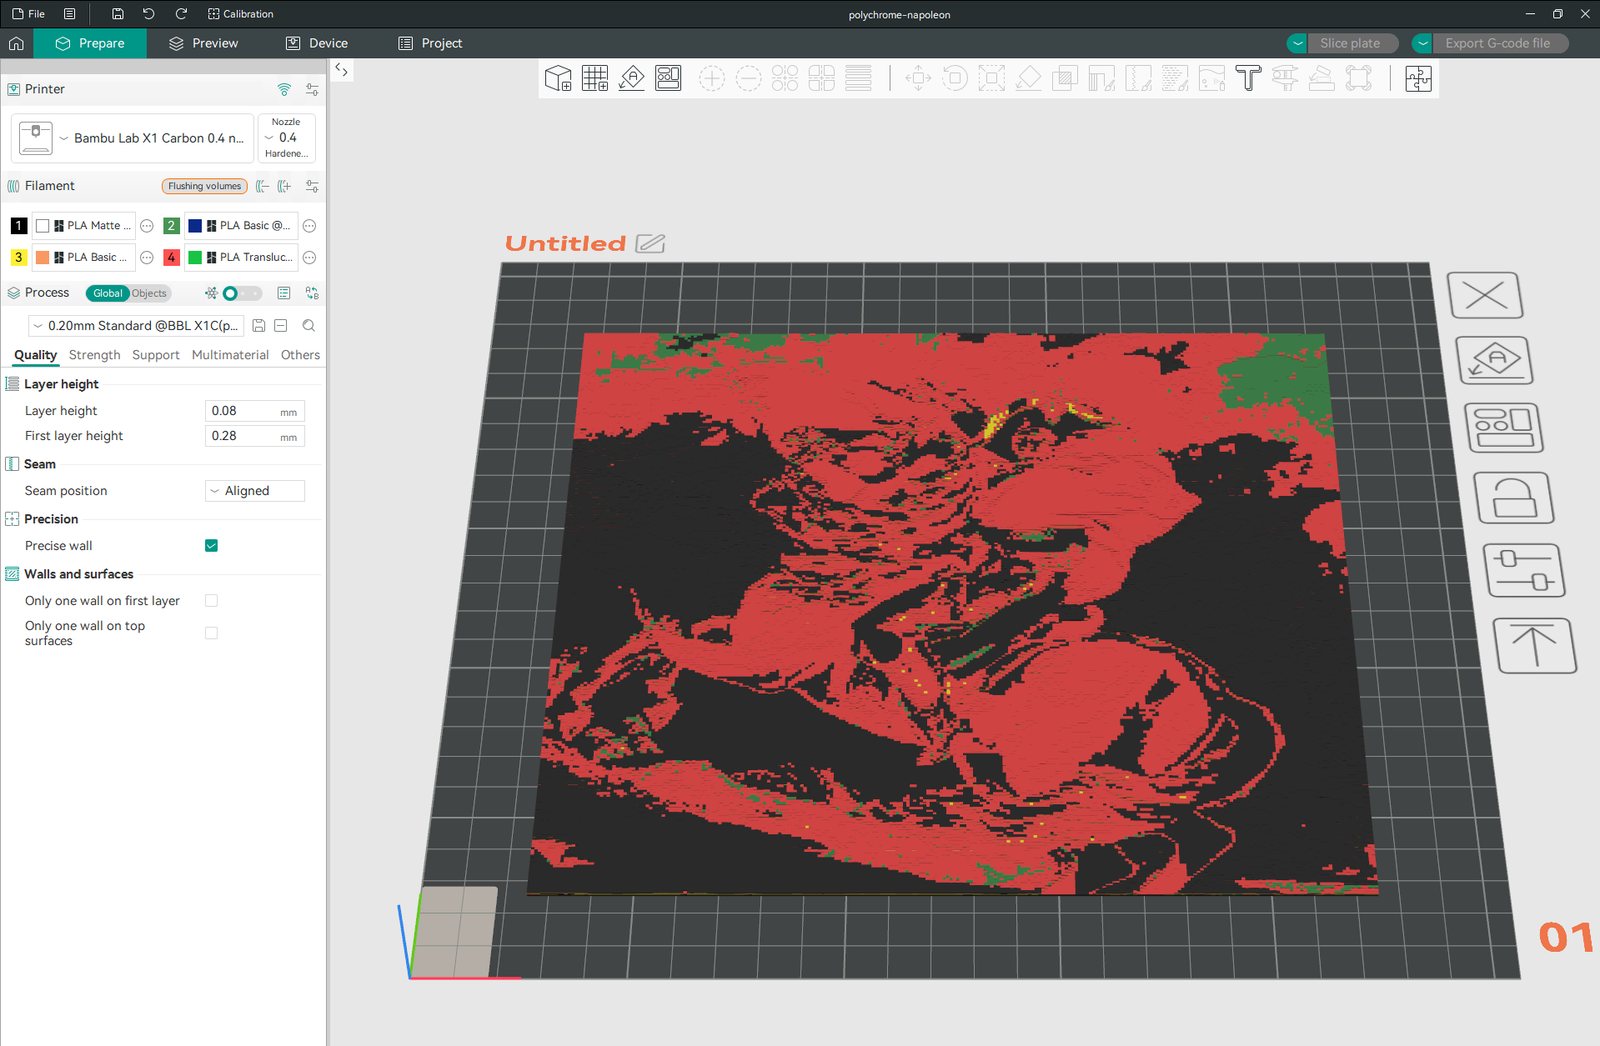Enable Only one wall on first layer
The image size is (1600, 1046).
click(x=211, y=601)
